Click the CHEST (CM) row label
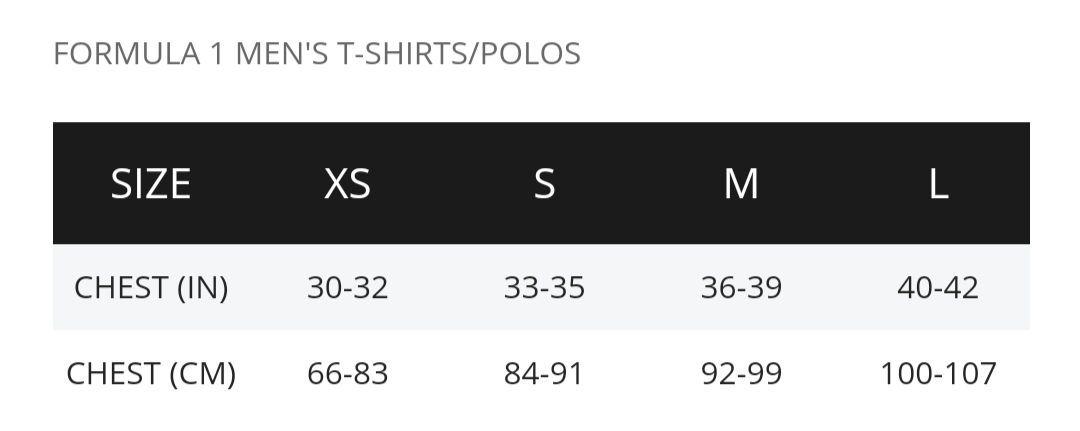This screenshot has height=431, width=1080. tap(151, 374)
